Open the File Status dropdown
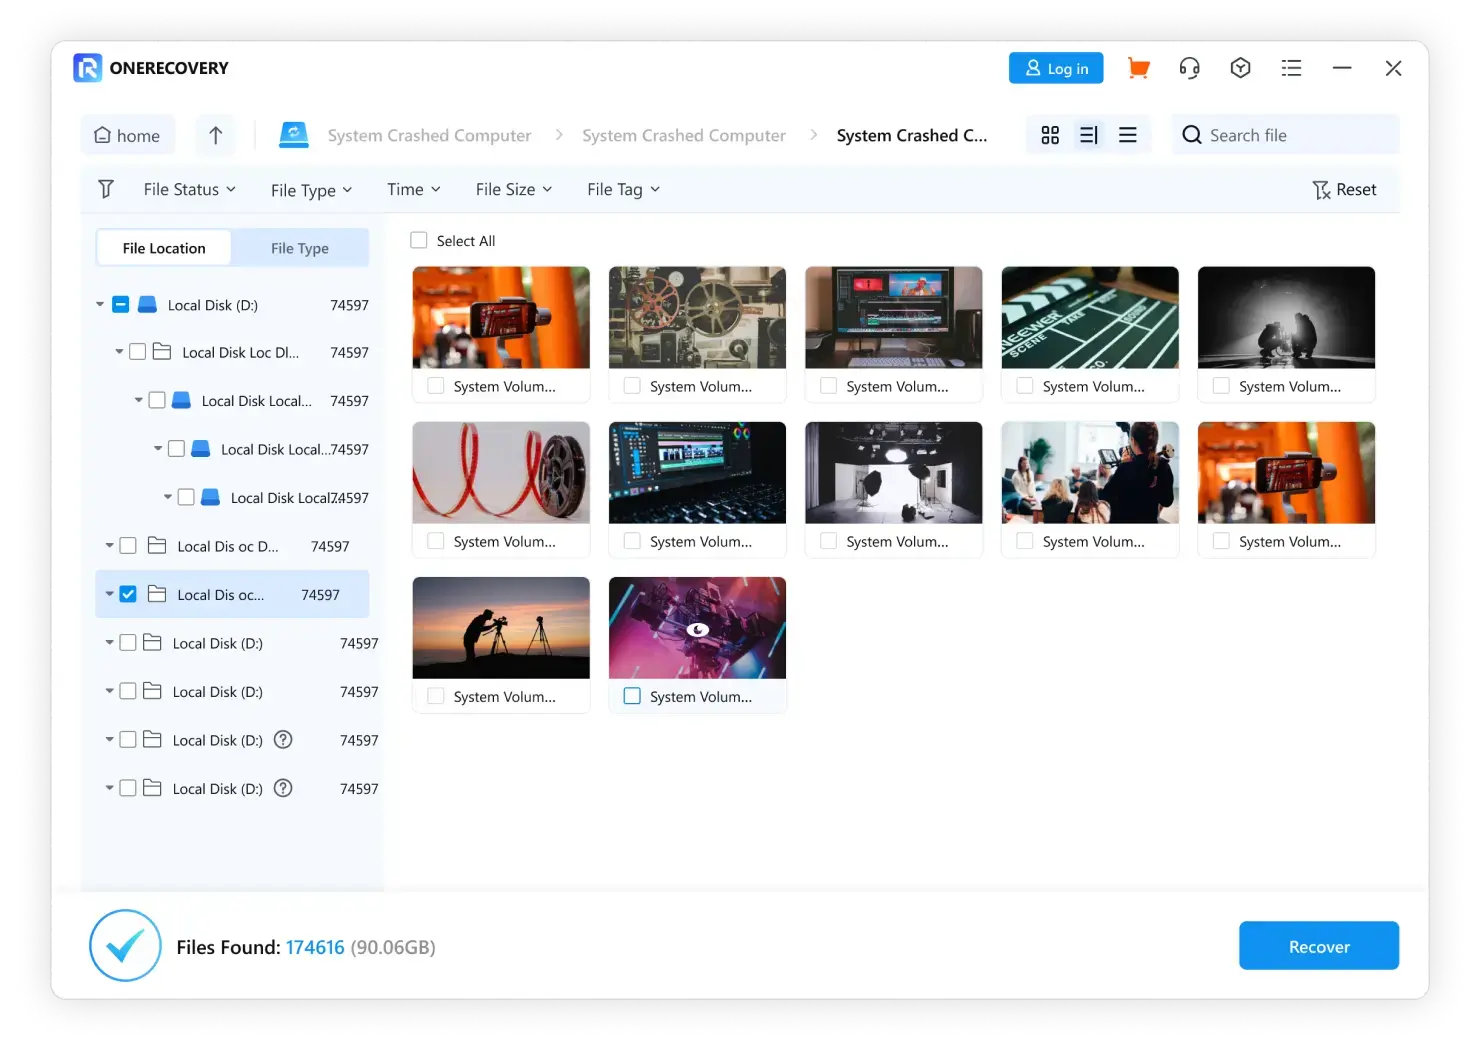The height and width of the screenshot is (1040, 1480). [x=189, y=189]
